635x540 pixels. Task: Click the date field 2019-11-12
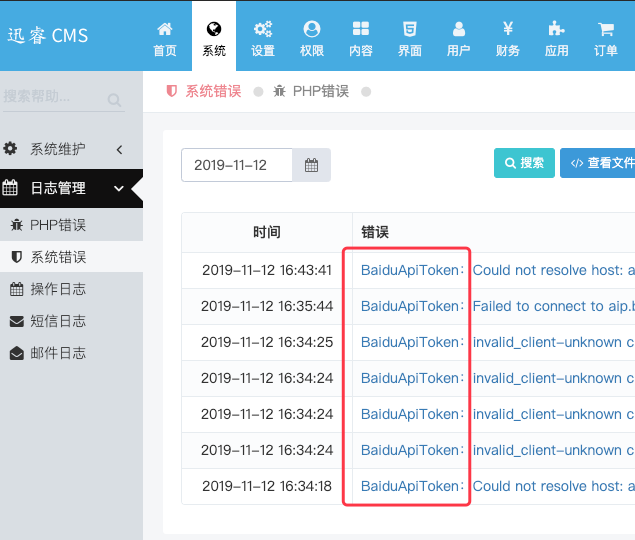tap(237, 165)
